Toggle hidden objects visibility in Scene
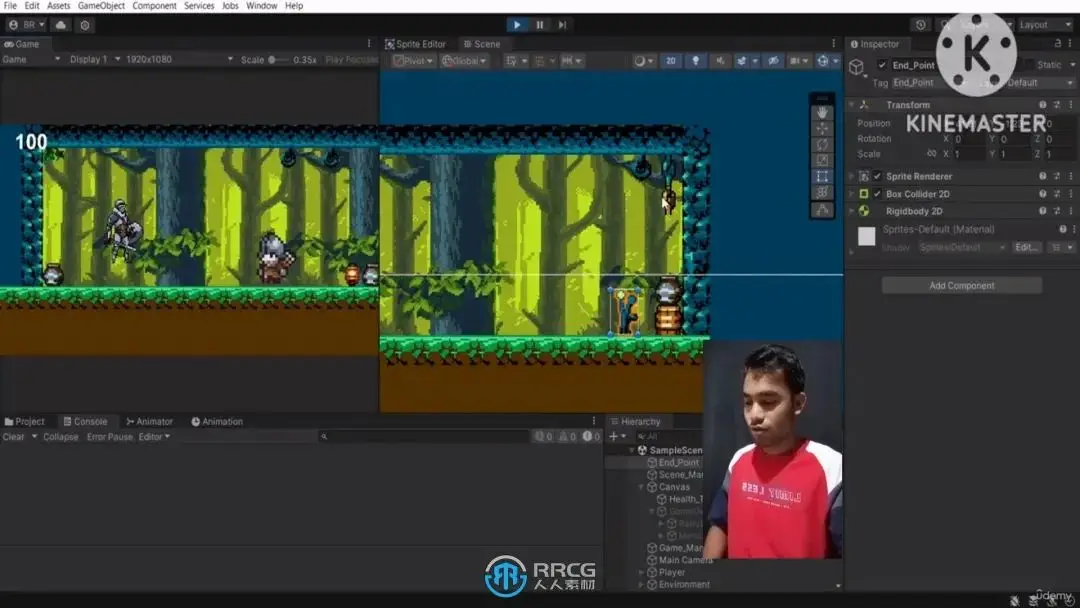Image resolution: width=1080 pixels, height=608 pixels. 773,61
